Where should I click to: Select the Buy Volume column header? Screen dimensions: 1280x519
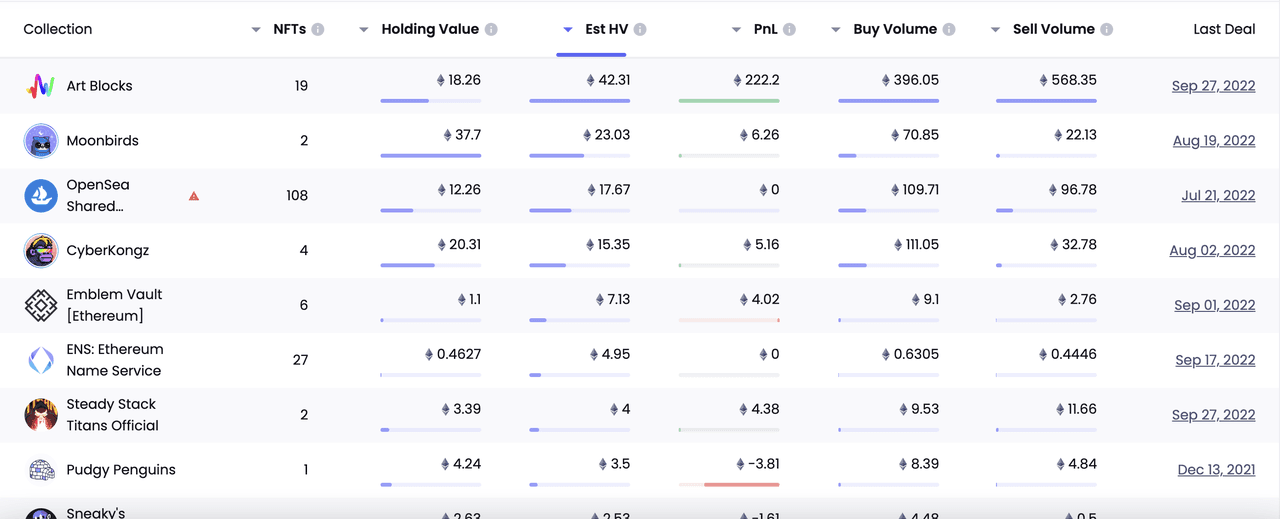895,29
